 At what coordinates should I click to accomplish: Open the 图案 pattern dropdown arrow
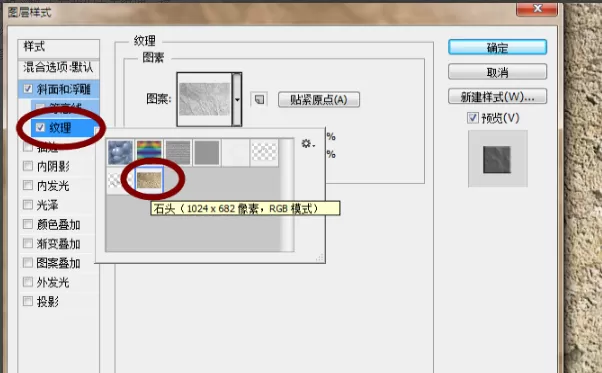pos(237,99)
